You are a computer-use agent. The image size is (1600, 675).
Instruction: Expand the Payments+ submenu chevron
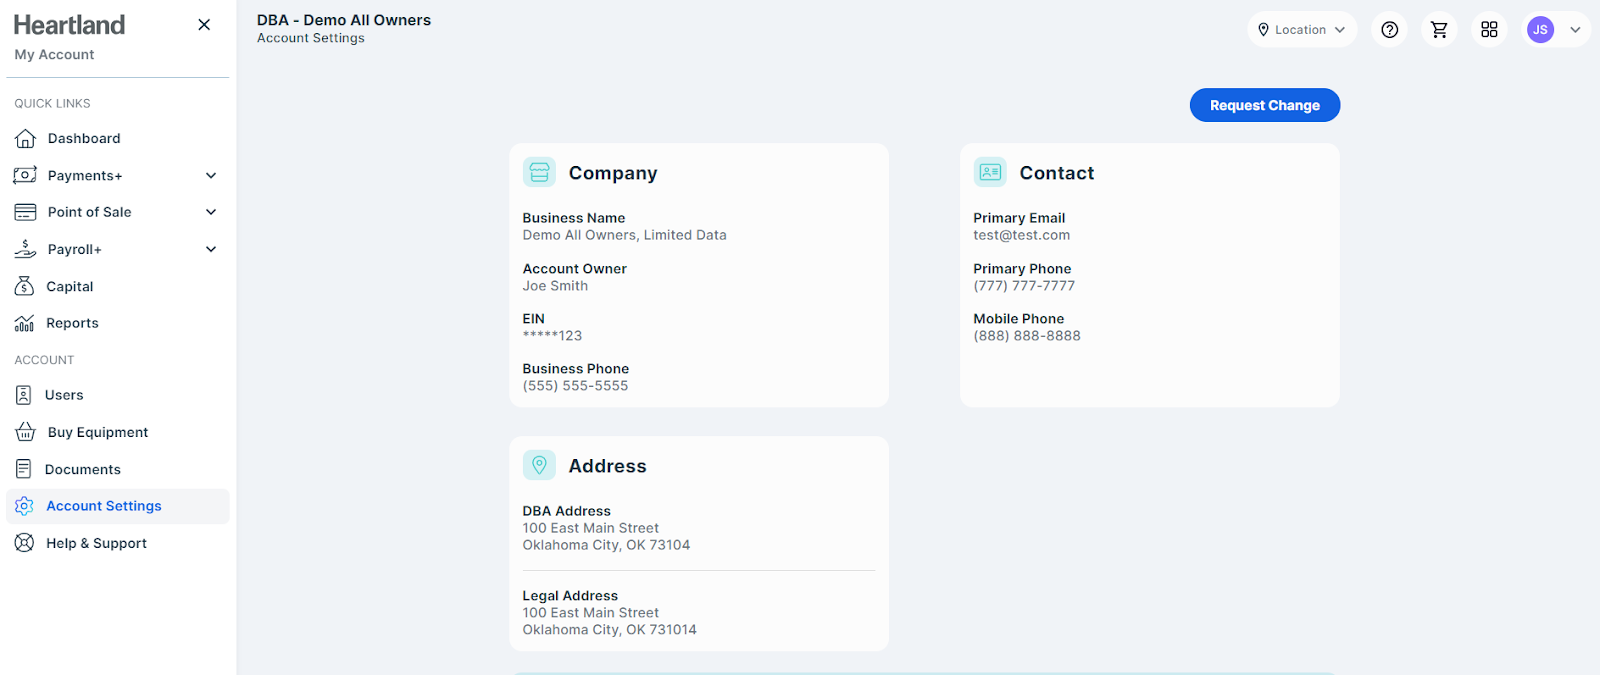point(211,176)
